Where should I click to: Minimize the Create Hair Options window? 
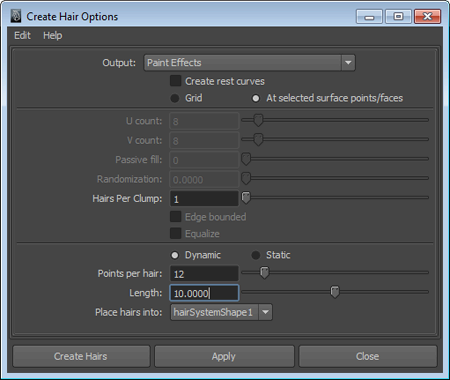coord(369,16)
